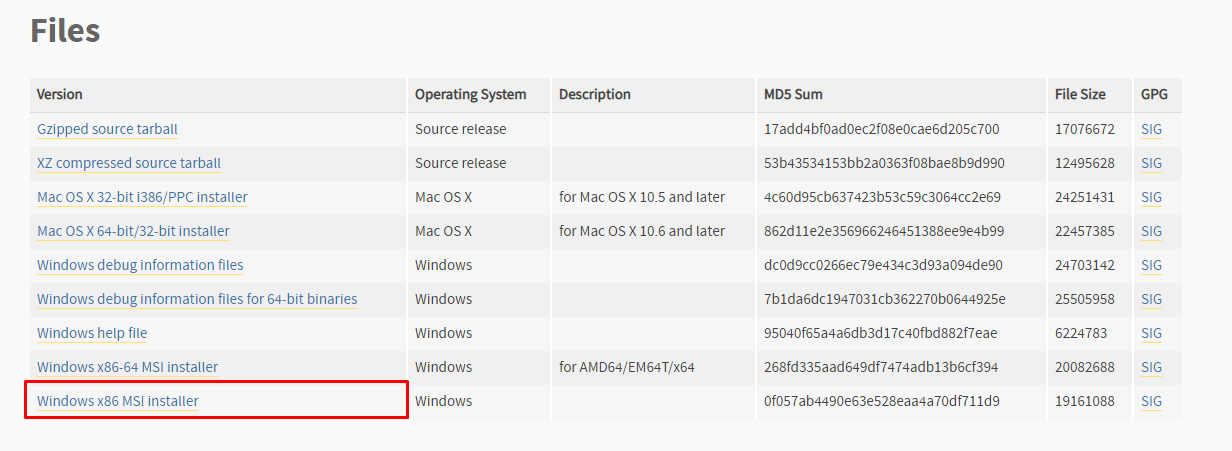Open Mac OS X 64-bit/32-bit installer link
The height and width of the screenshot is (451, 1232).
[133, 231]
